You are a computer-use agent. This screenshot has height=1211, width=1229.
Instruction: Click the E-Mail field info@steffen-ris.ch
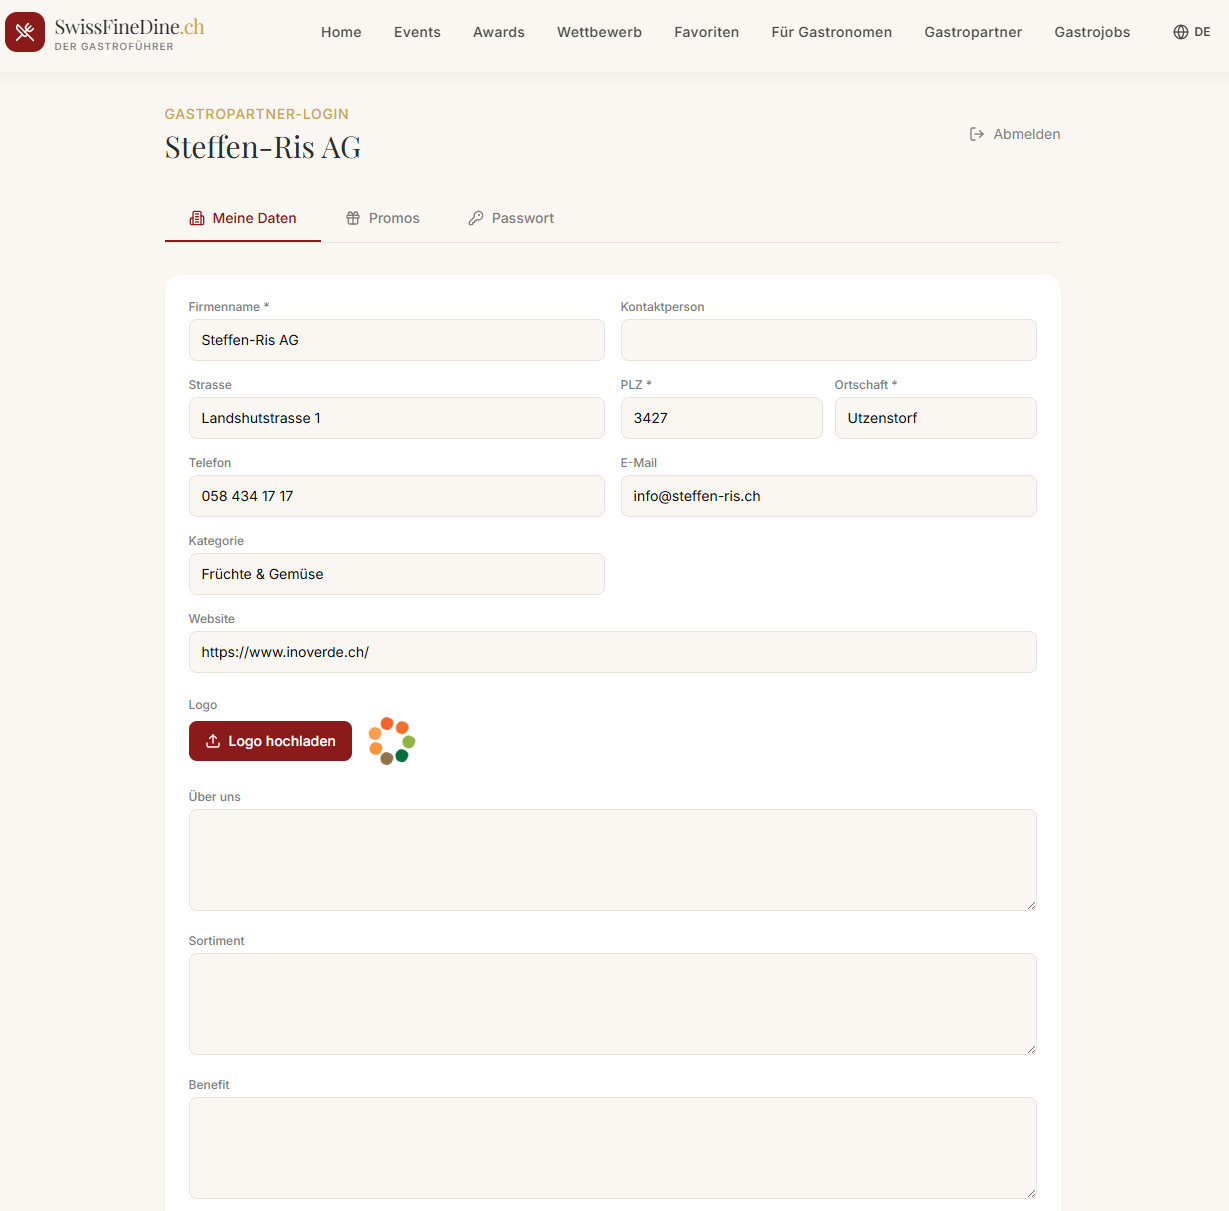[829, 496]
